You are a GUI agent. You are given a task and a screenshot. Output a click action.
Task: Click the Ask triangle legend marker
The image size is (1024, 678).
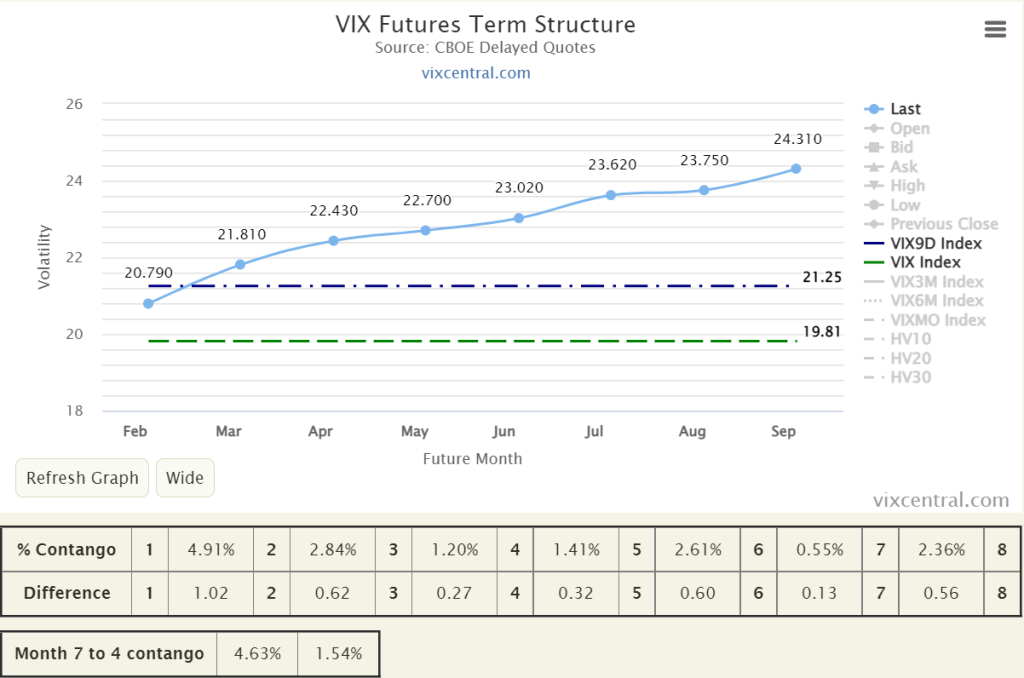tap(873, 167)
